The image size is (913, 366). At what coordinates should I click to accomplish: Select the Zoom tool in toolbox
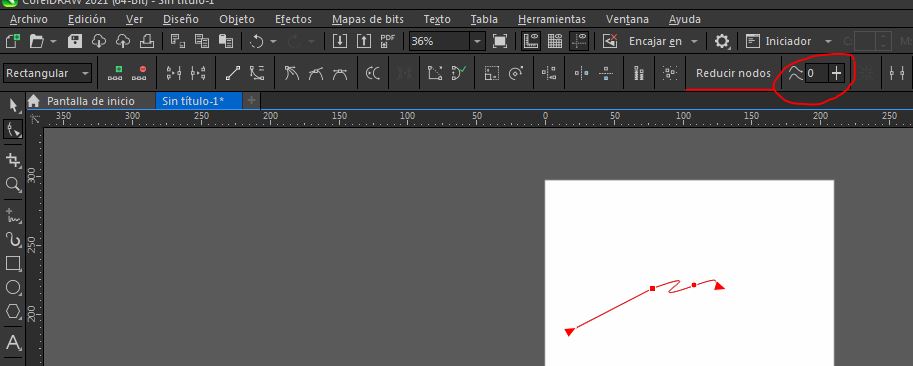point(13,185)
